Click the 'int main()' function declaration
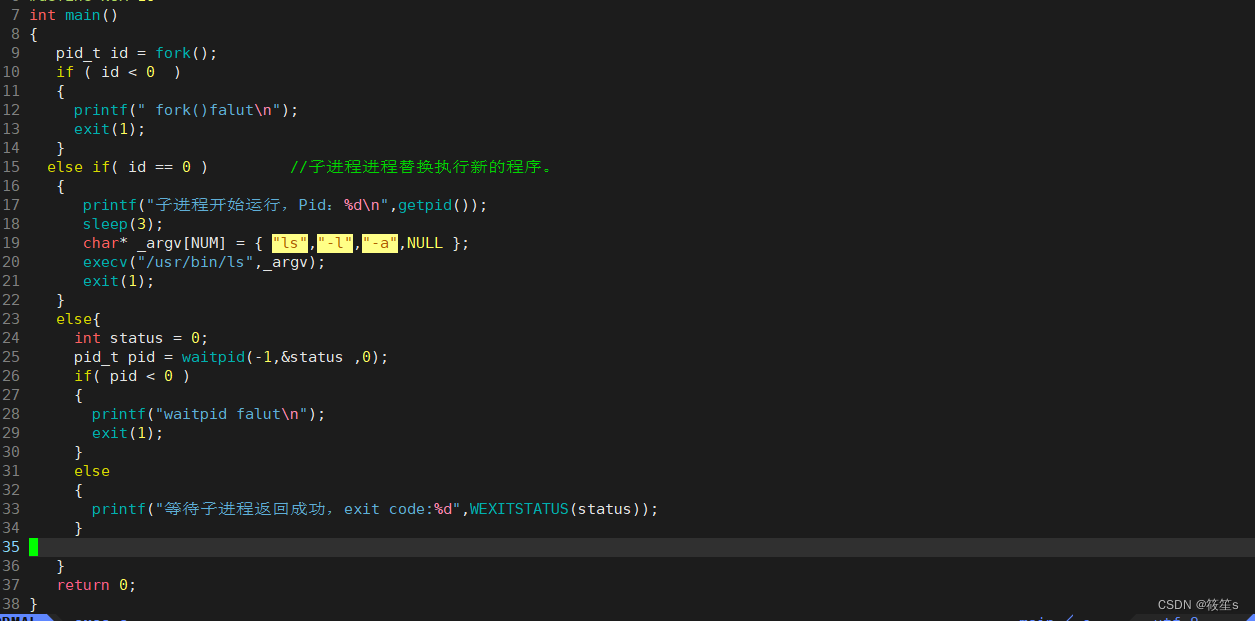 (x=74, y=15)
